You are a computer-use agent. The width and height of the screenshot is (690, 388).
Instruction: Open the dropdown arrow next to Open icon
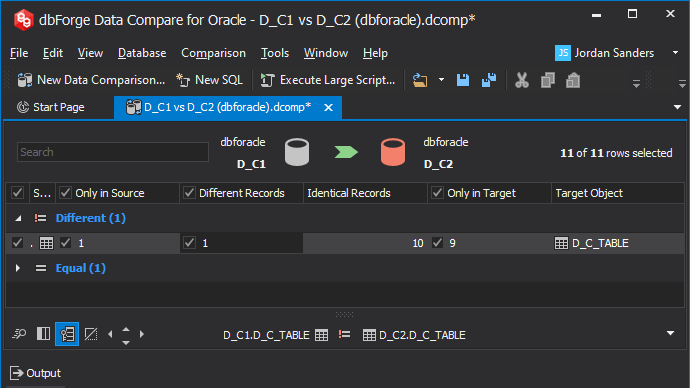click(x=441, y=80)
